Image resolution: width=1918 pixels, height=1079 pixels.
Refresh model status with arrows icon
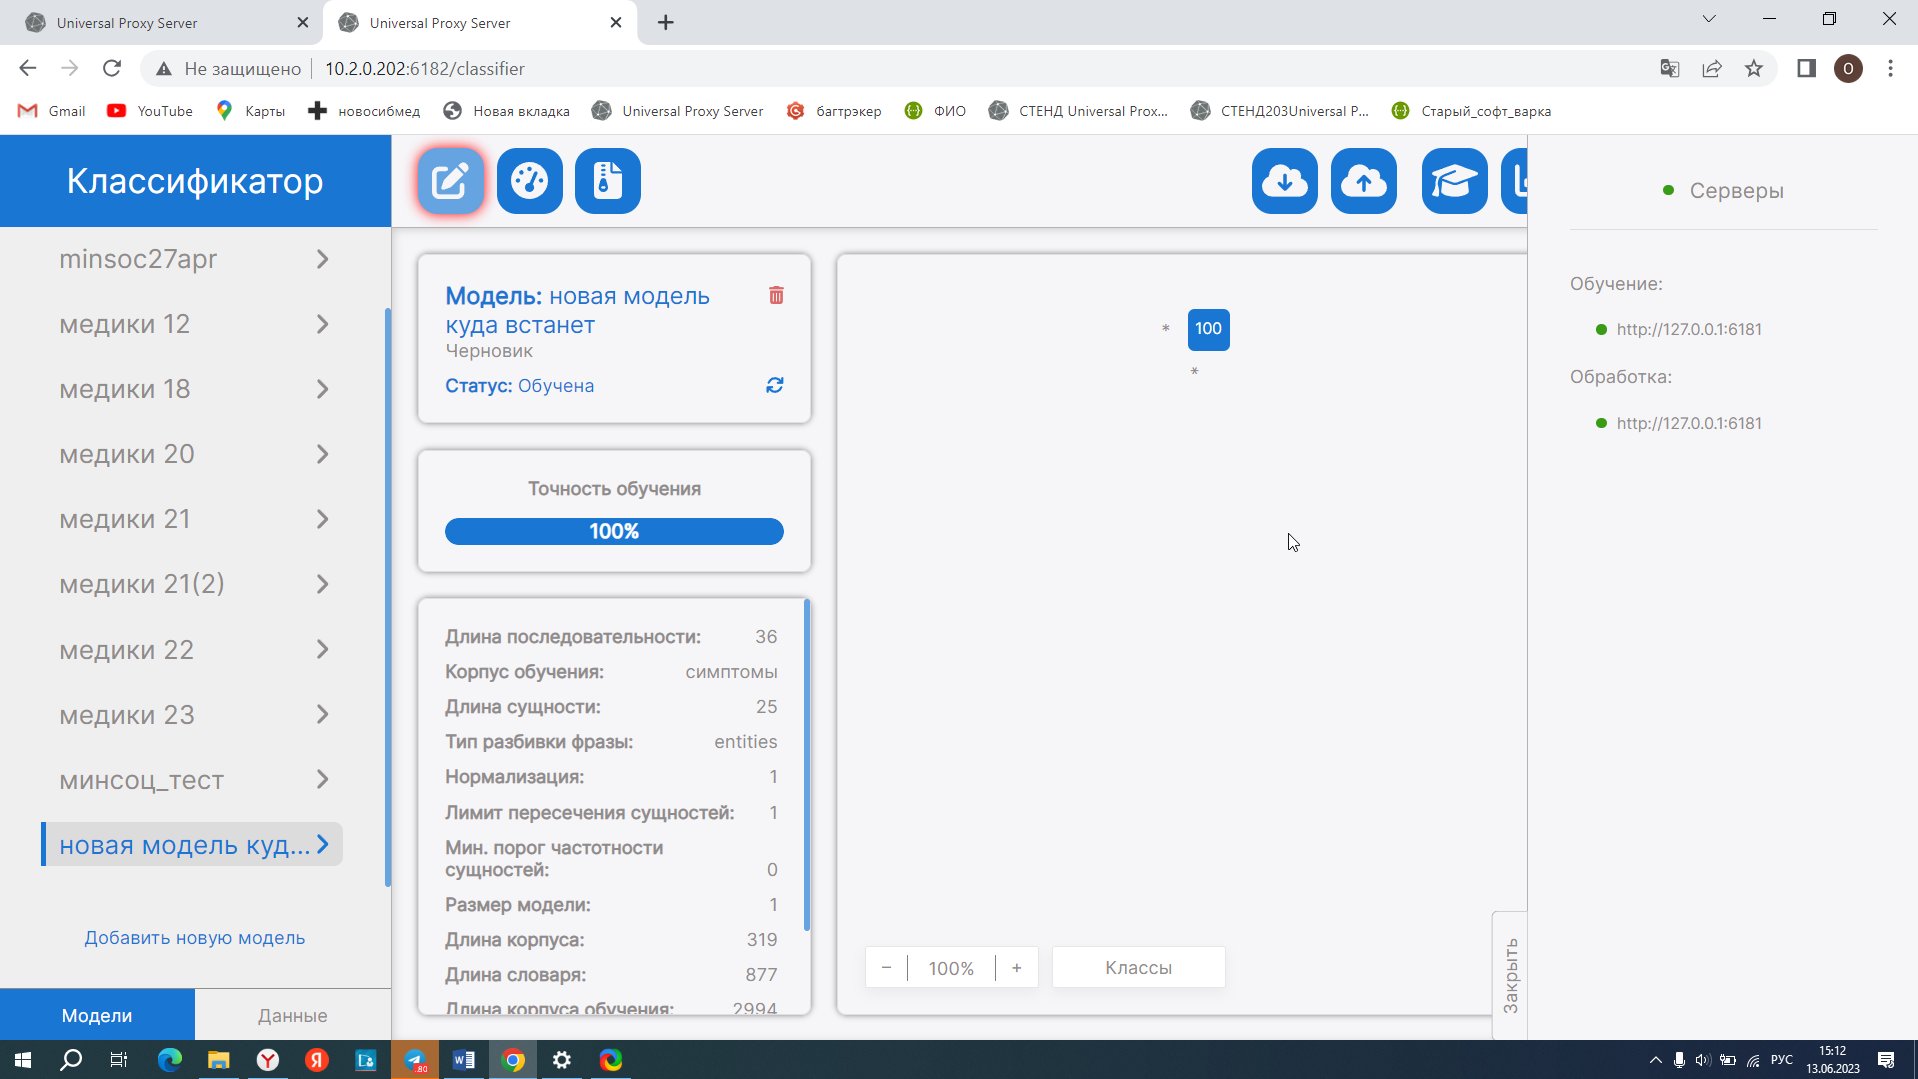(x=774, y=386)
